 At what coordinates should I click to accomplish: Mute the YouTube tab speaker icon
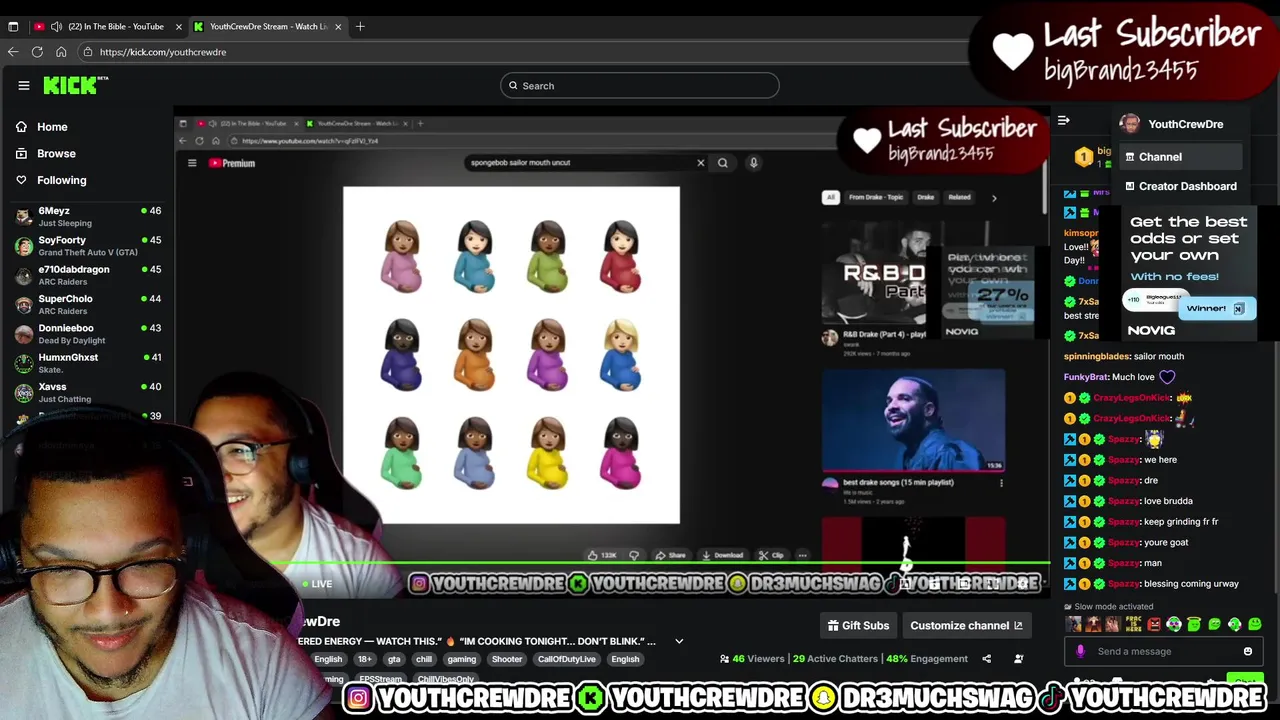(x=56, y=26)
